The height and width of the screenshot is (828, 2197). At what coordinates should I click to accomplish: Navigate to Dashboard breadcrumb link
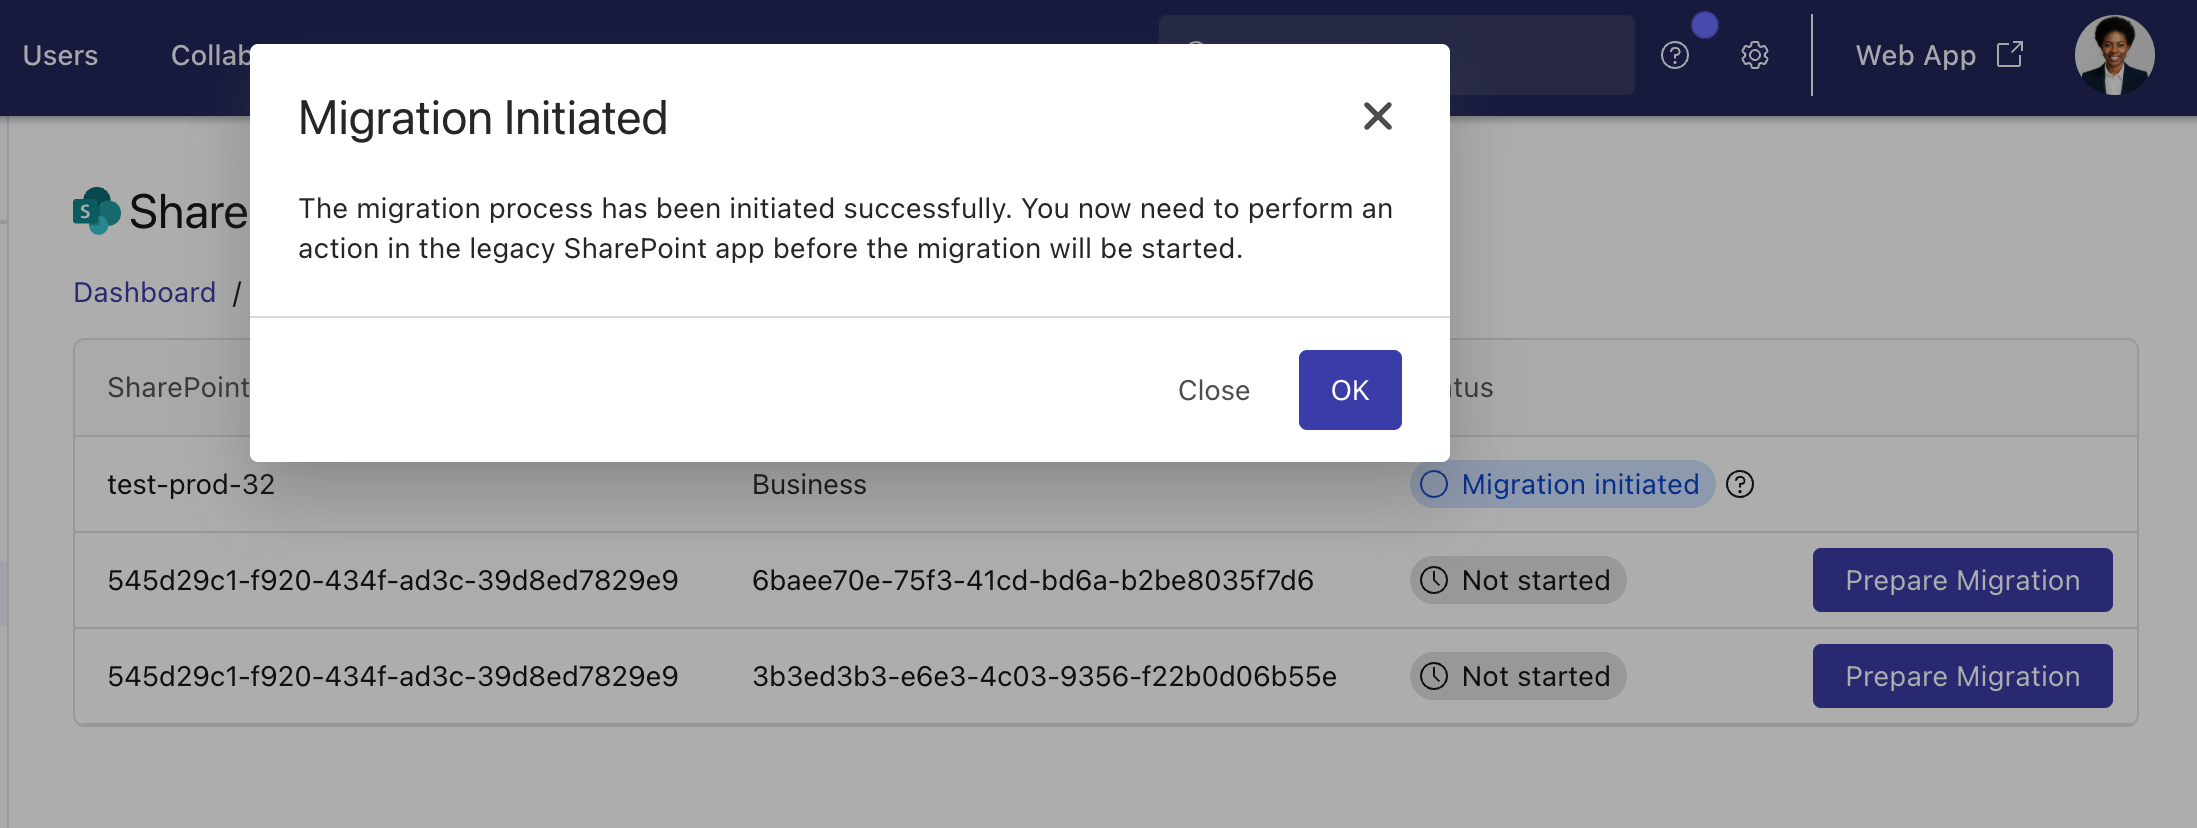(145, 292)
